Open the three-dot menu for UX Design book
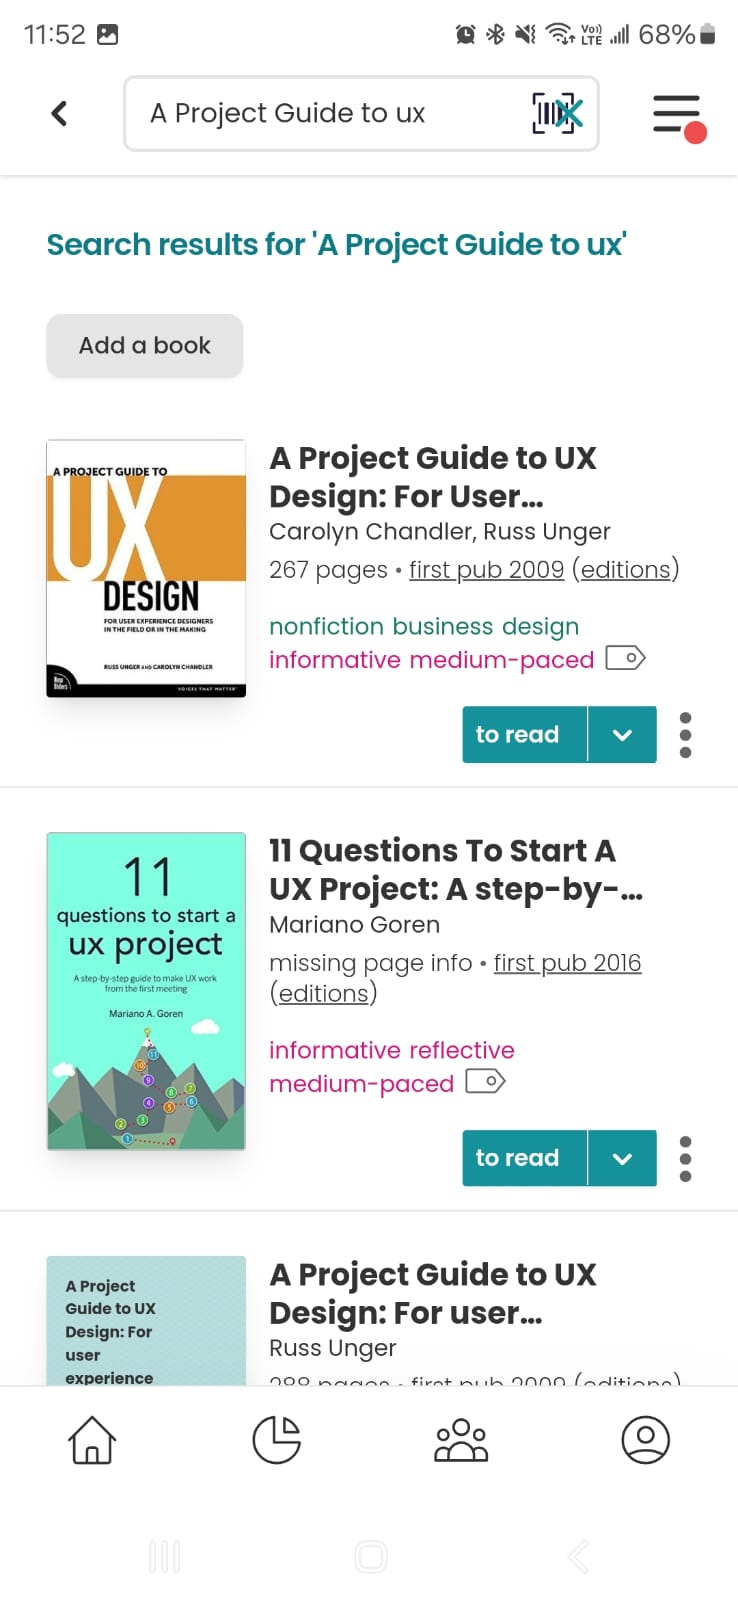Viewport: 738px width, 1600px height. coord(685,735)
